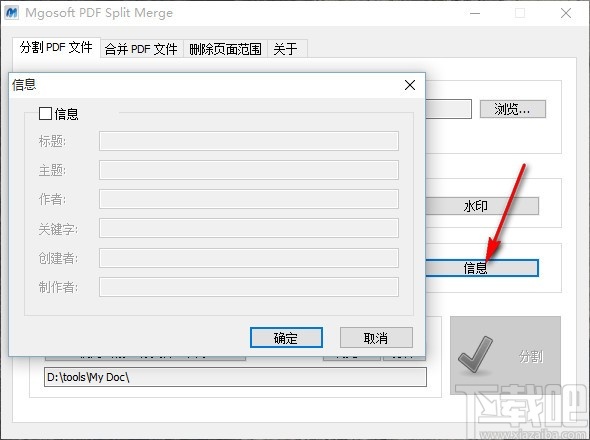Close the Mgosoft PDF Split Merge window
This screenshot has height=440, width=590.
(x=566, y=13)
